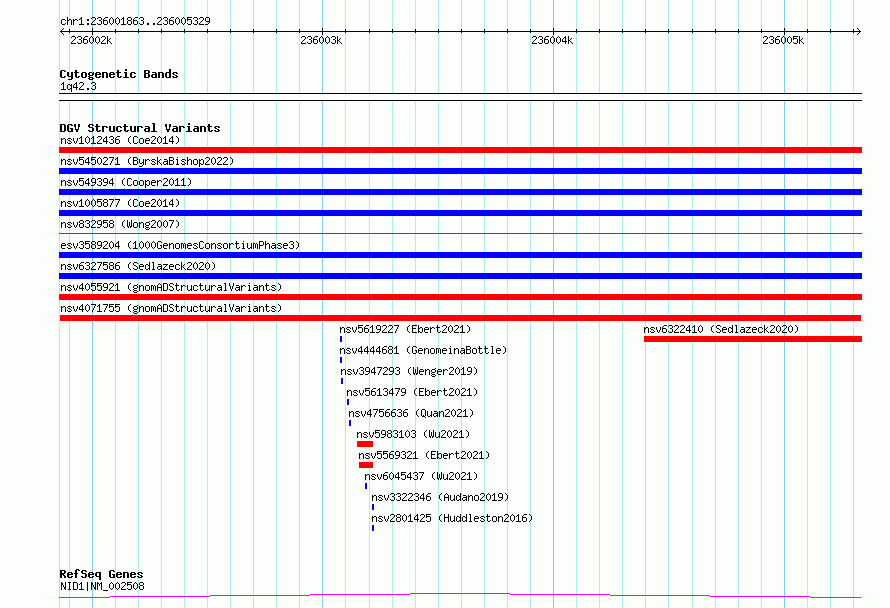Click the DGV Structural Variants track title
Viewport: 890px width, 608px height.
point(140,128)
